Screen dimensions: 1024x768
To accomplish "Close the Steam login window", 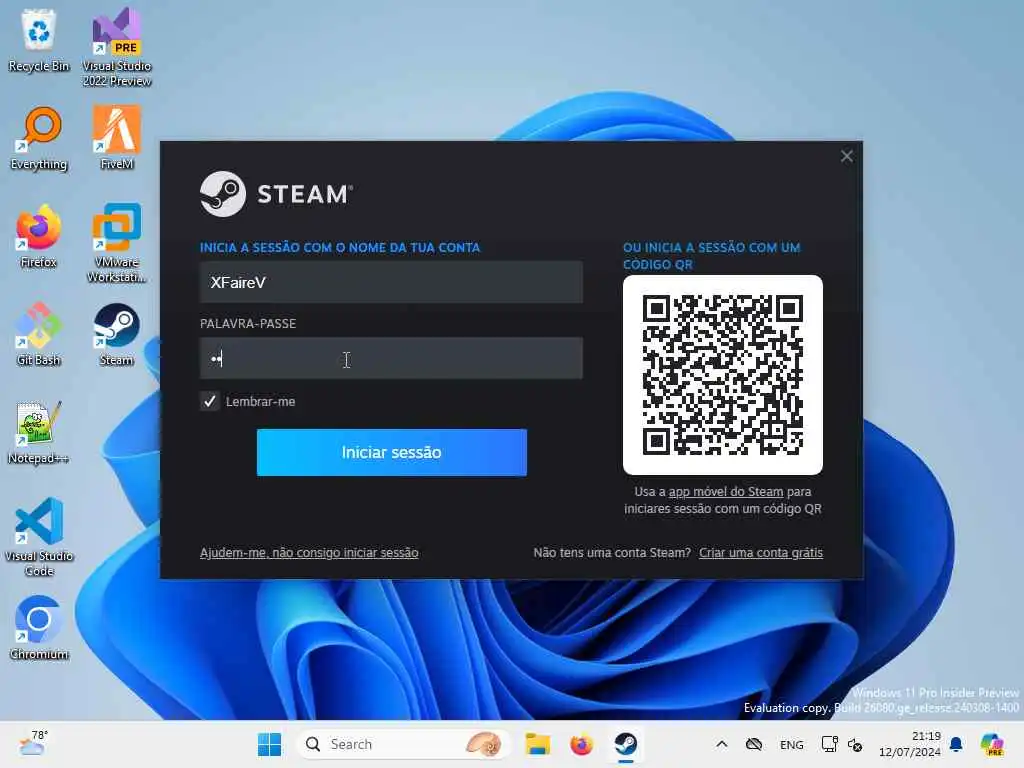I will click(846, 156).
